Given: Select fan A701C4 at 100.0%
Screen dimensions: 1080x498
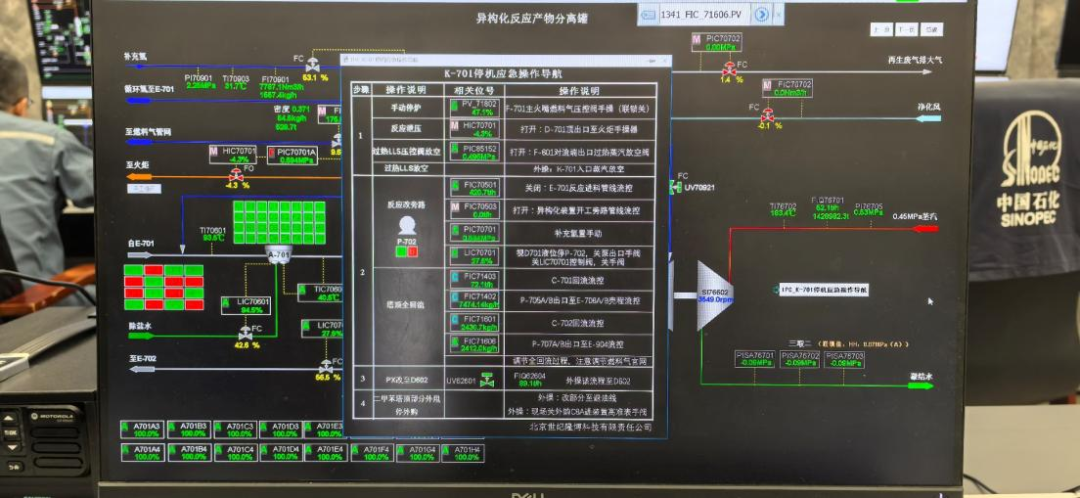Looking at the screenshot, I should (x=235, y=453).
